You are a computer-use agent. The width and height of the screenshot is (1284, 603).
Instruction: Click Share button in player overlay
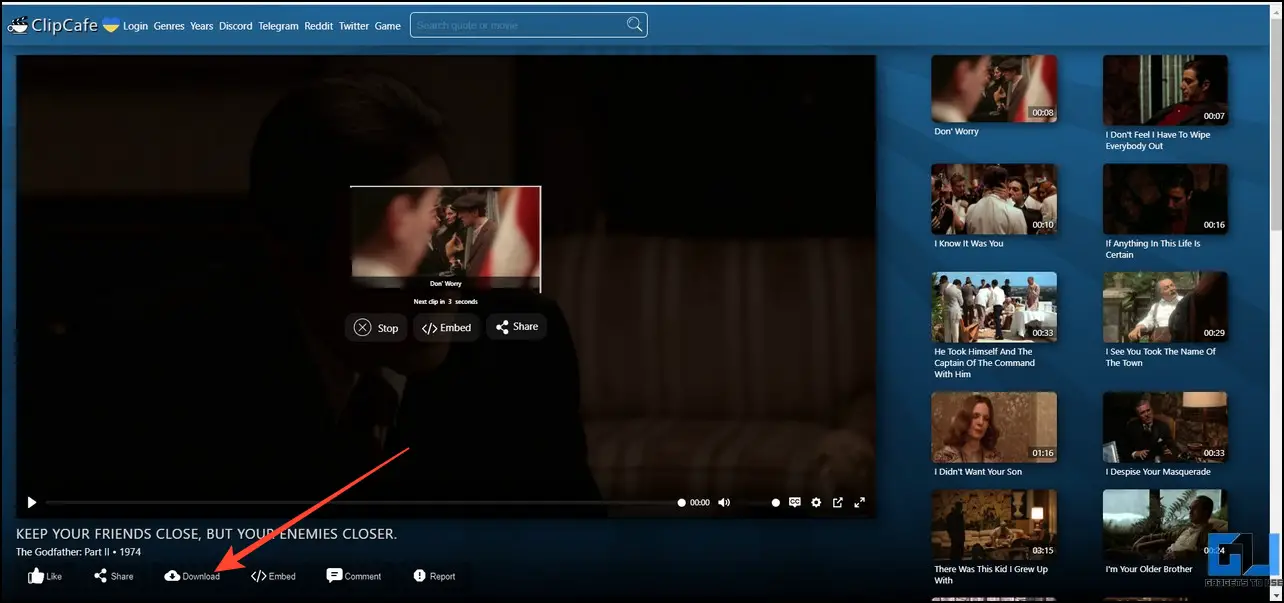pos(517,327)
